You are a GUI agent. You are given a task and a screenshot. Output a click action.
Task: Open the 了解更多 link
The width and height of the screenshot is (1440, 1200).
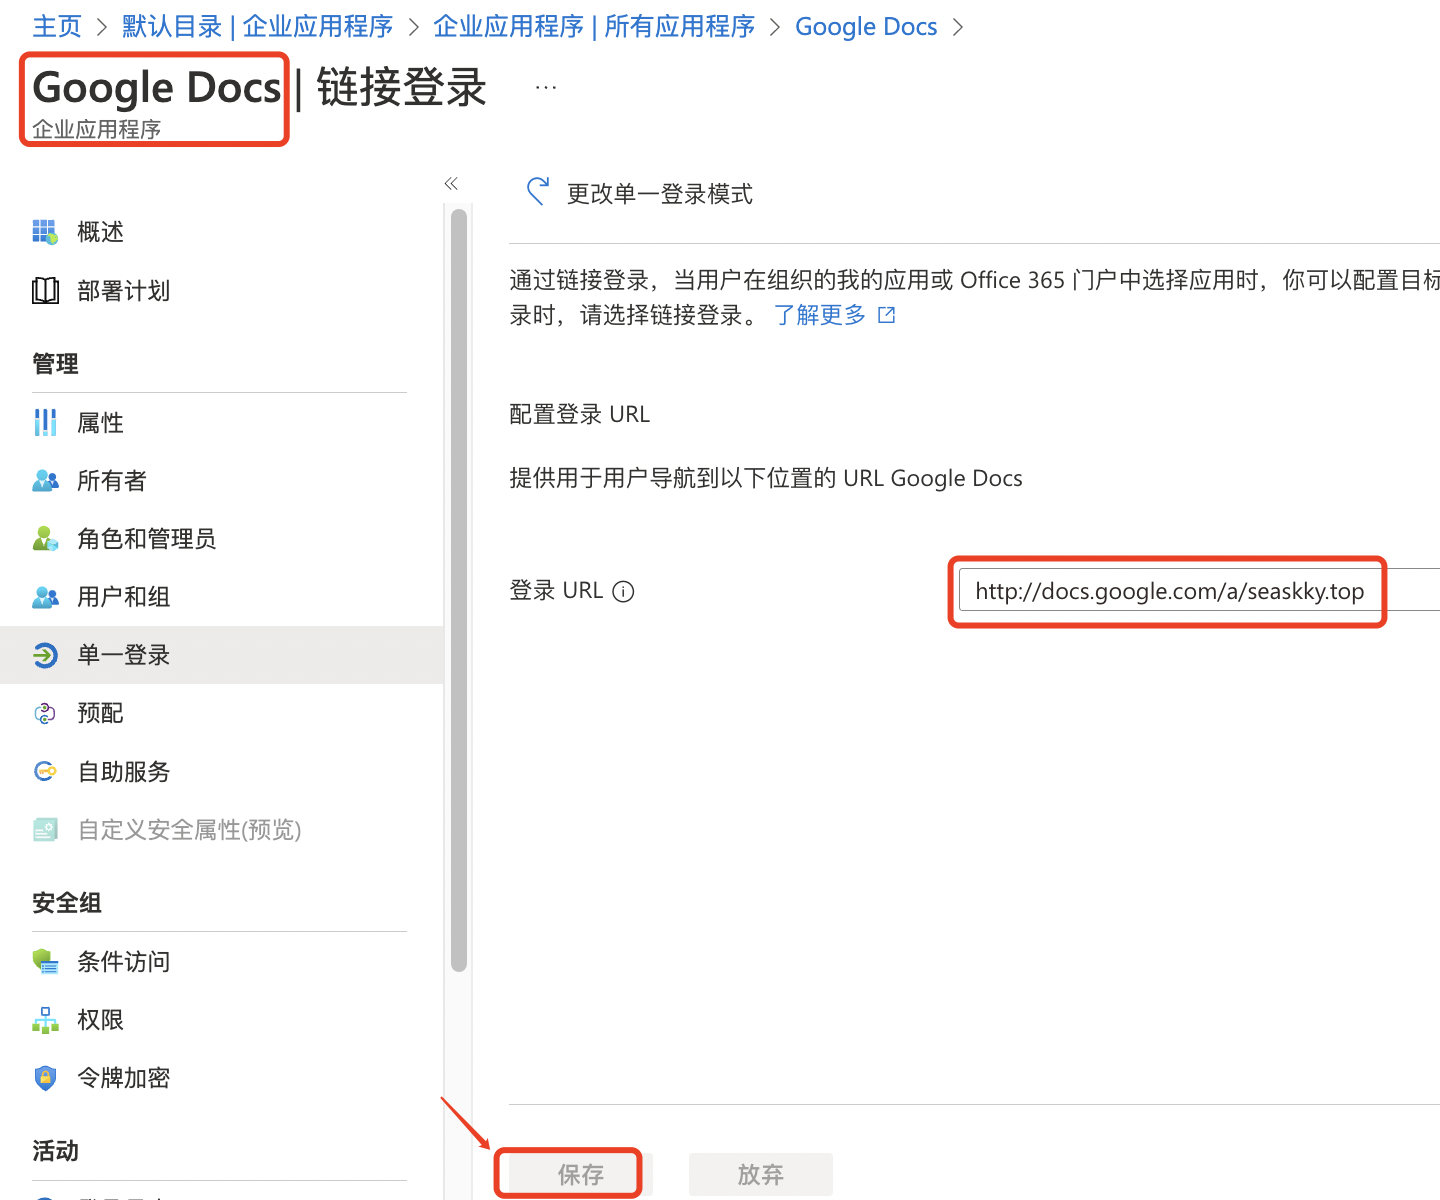(820, 315)
